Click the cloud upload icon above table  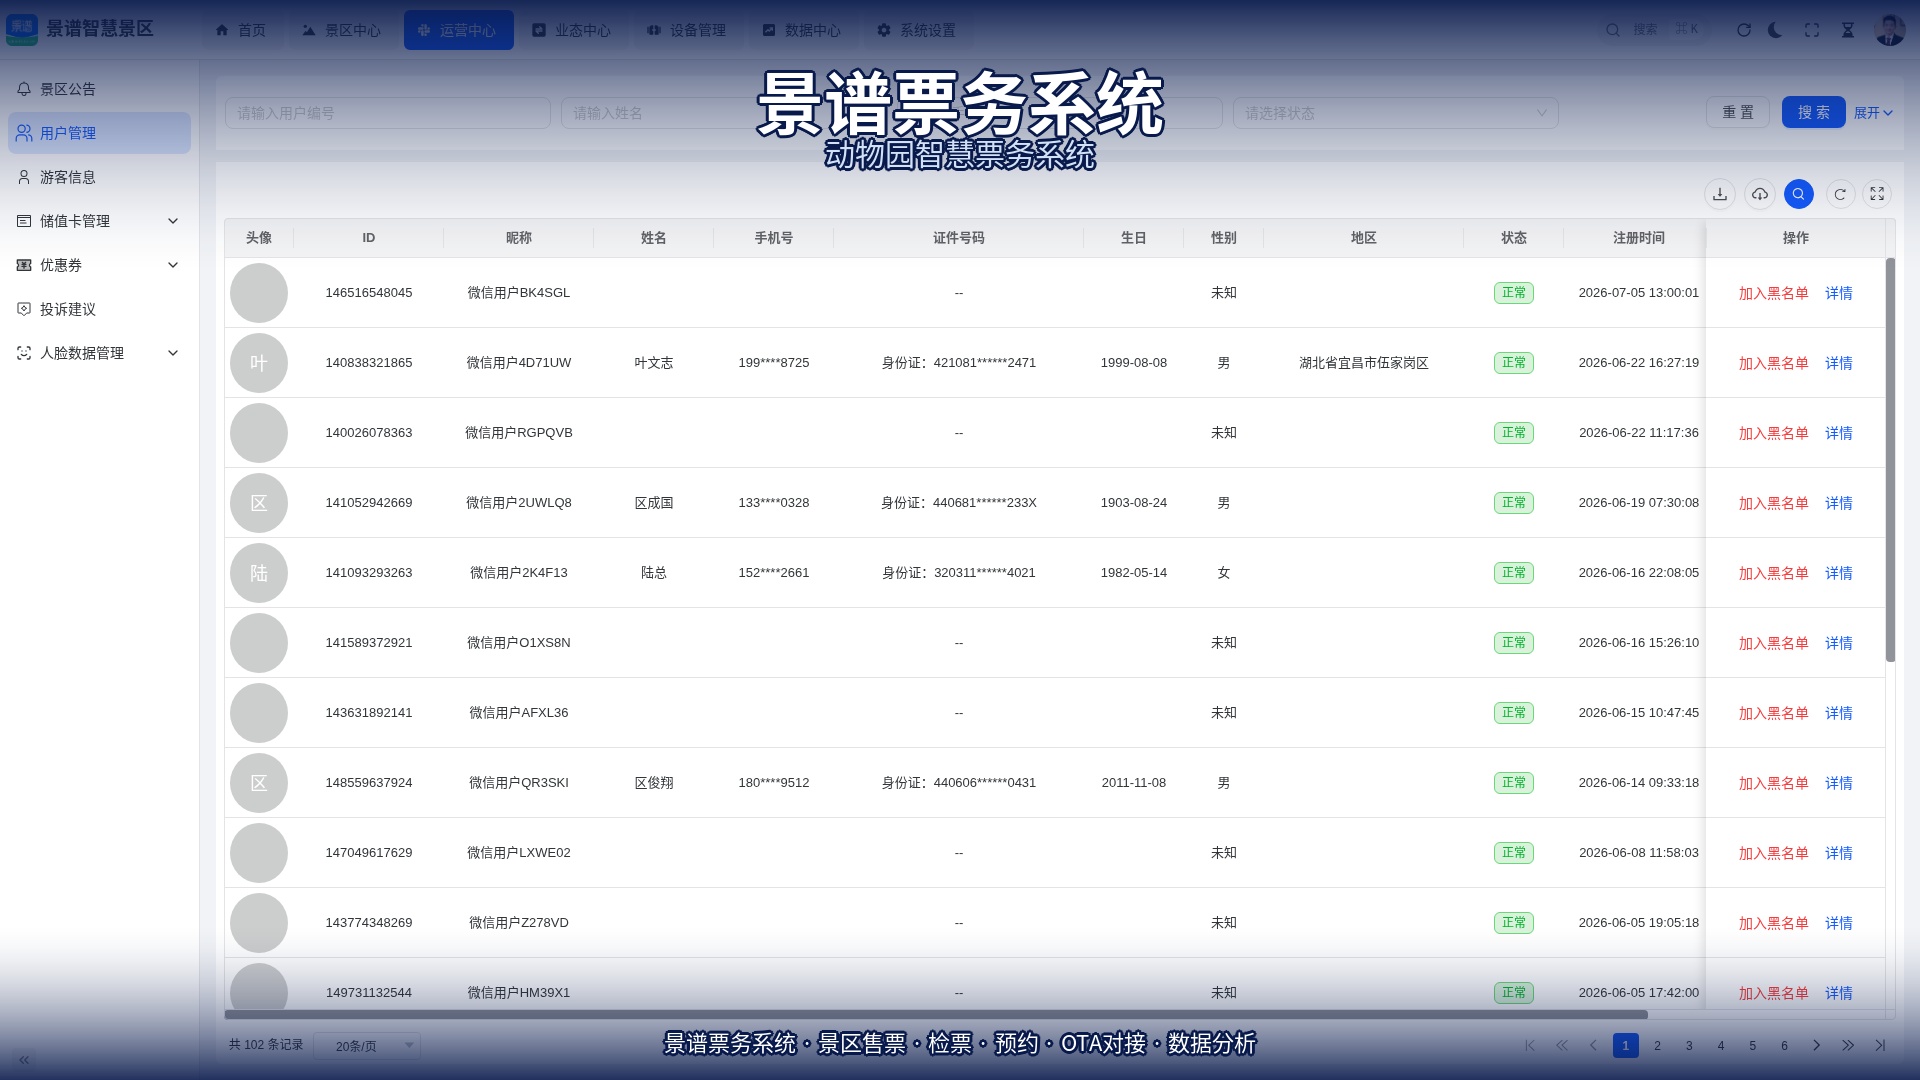(1760, 194)
